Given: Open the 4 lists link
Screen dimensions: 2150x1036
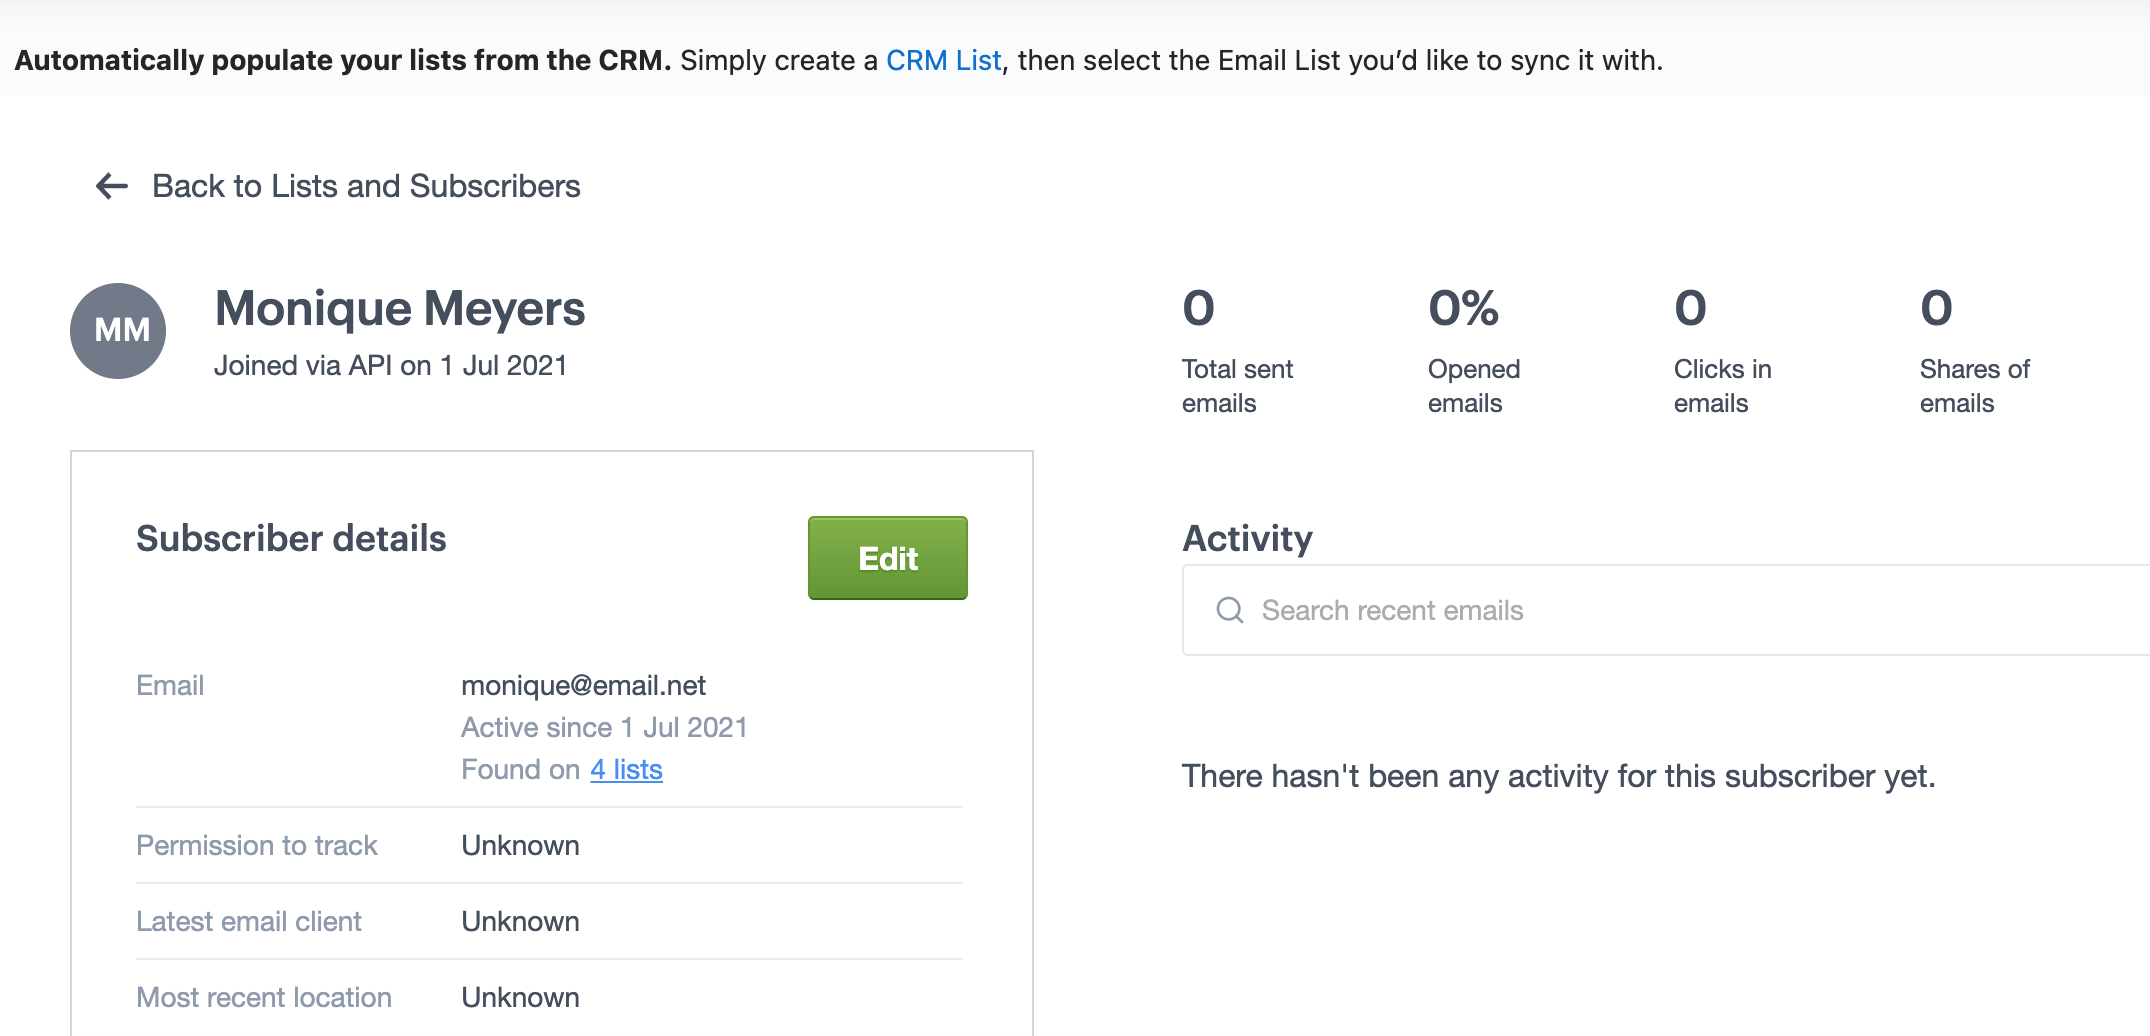Looking at the screenshot, I should point(626,769).
